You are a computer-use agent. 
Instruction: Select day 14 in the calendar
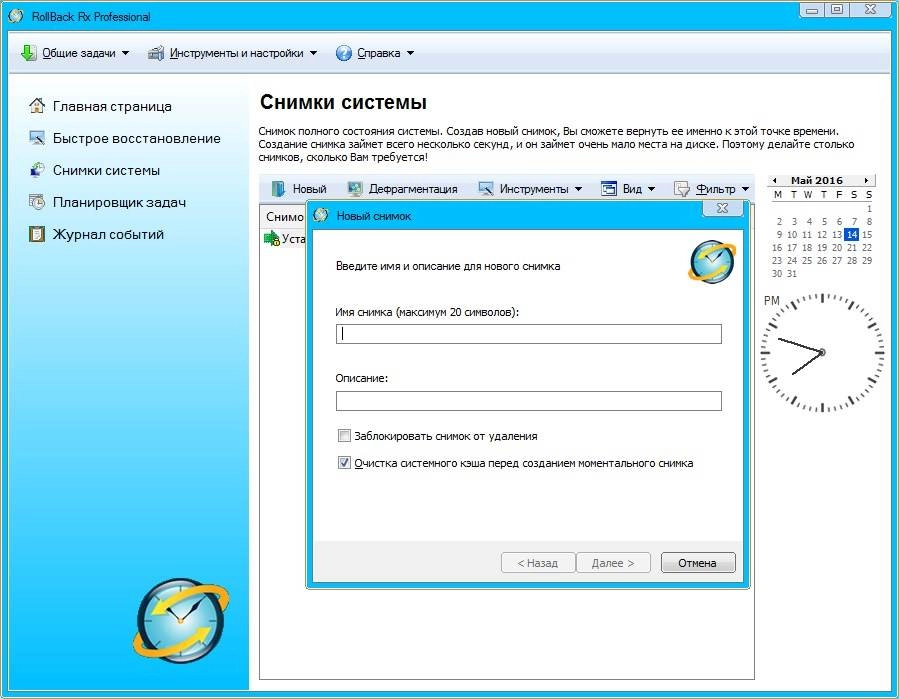tap(851, 234)
